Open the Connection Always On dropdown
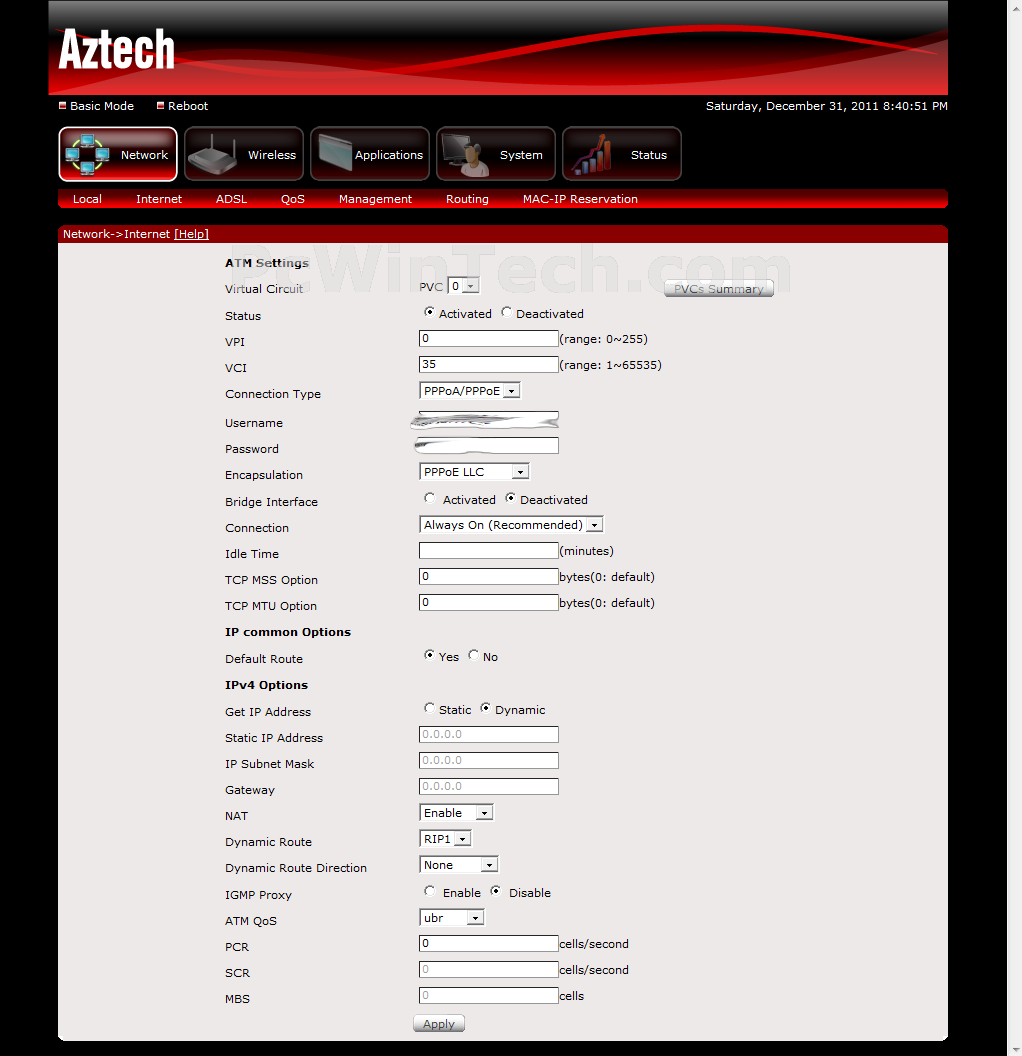Screen dimensions: 1022x1056 511,525
